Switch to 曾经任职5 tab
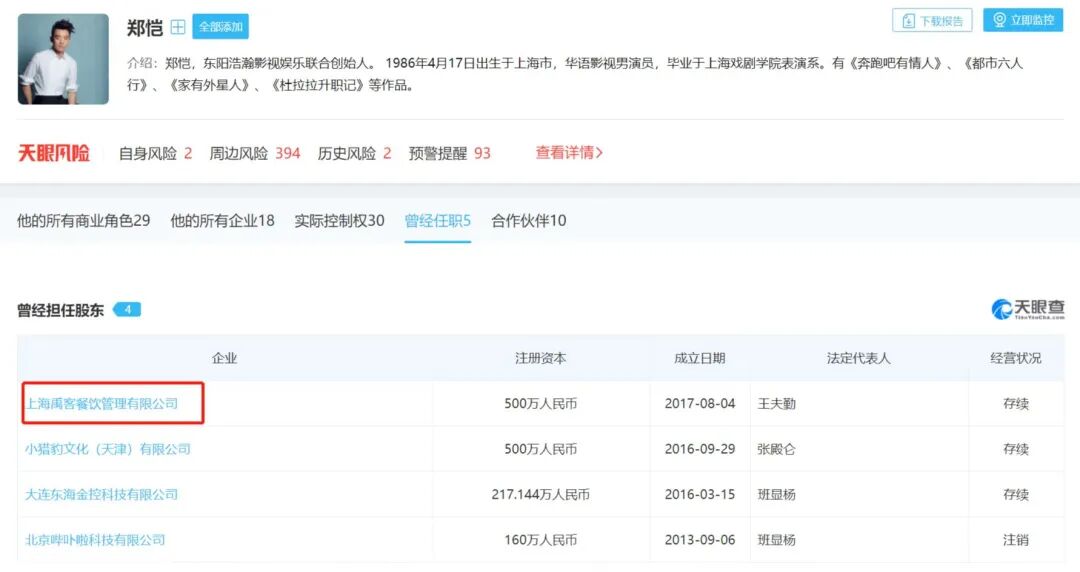 coord(437,221)
